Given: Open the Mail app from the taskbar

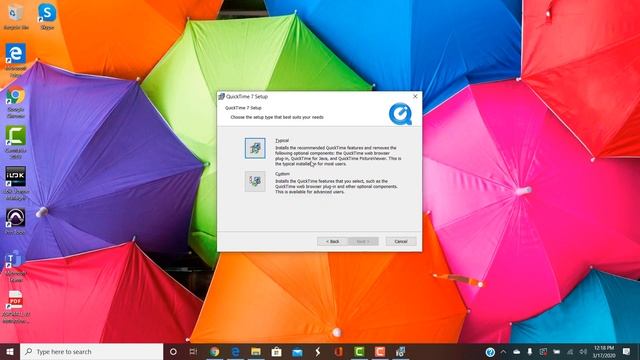Looking at the screenshot, I should [x=297, y=351].
